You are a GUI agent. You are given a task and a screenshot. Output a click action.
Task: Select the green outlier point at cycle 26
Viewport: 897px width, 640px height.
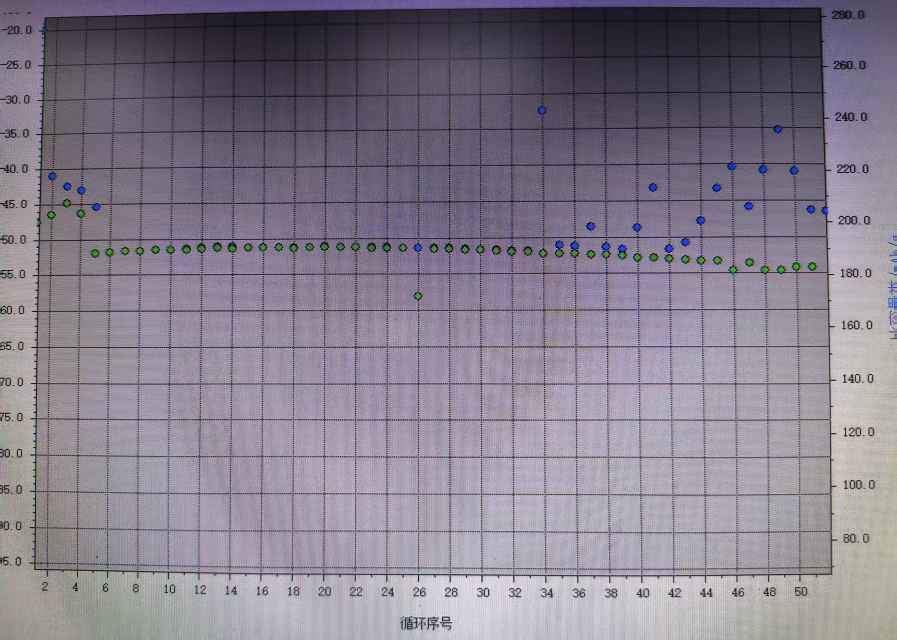coord(418,296)
